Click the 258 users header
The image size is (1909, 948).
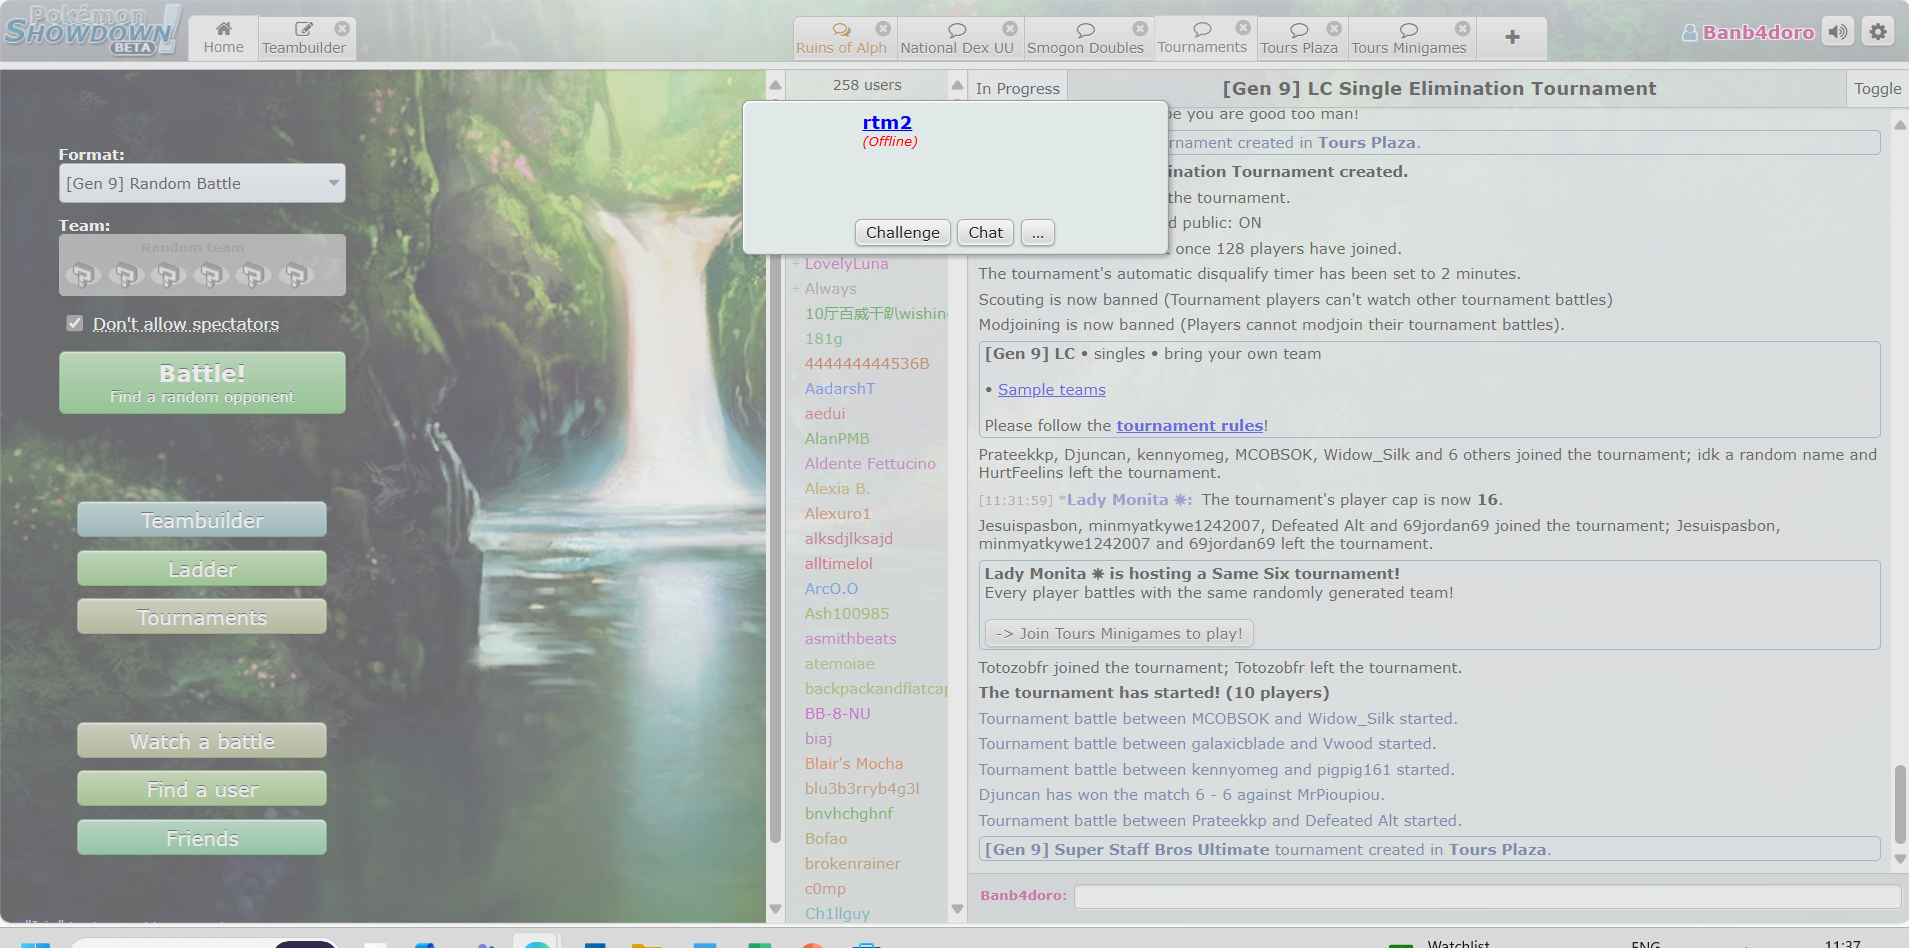[x=867, y=85]
